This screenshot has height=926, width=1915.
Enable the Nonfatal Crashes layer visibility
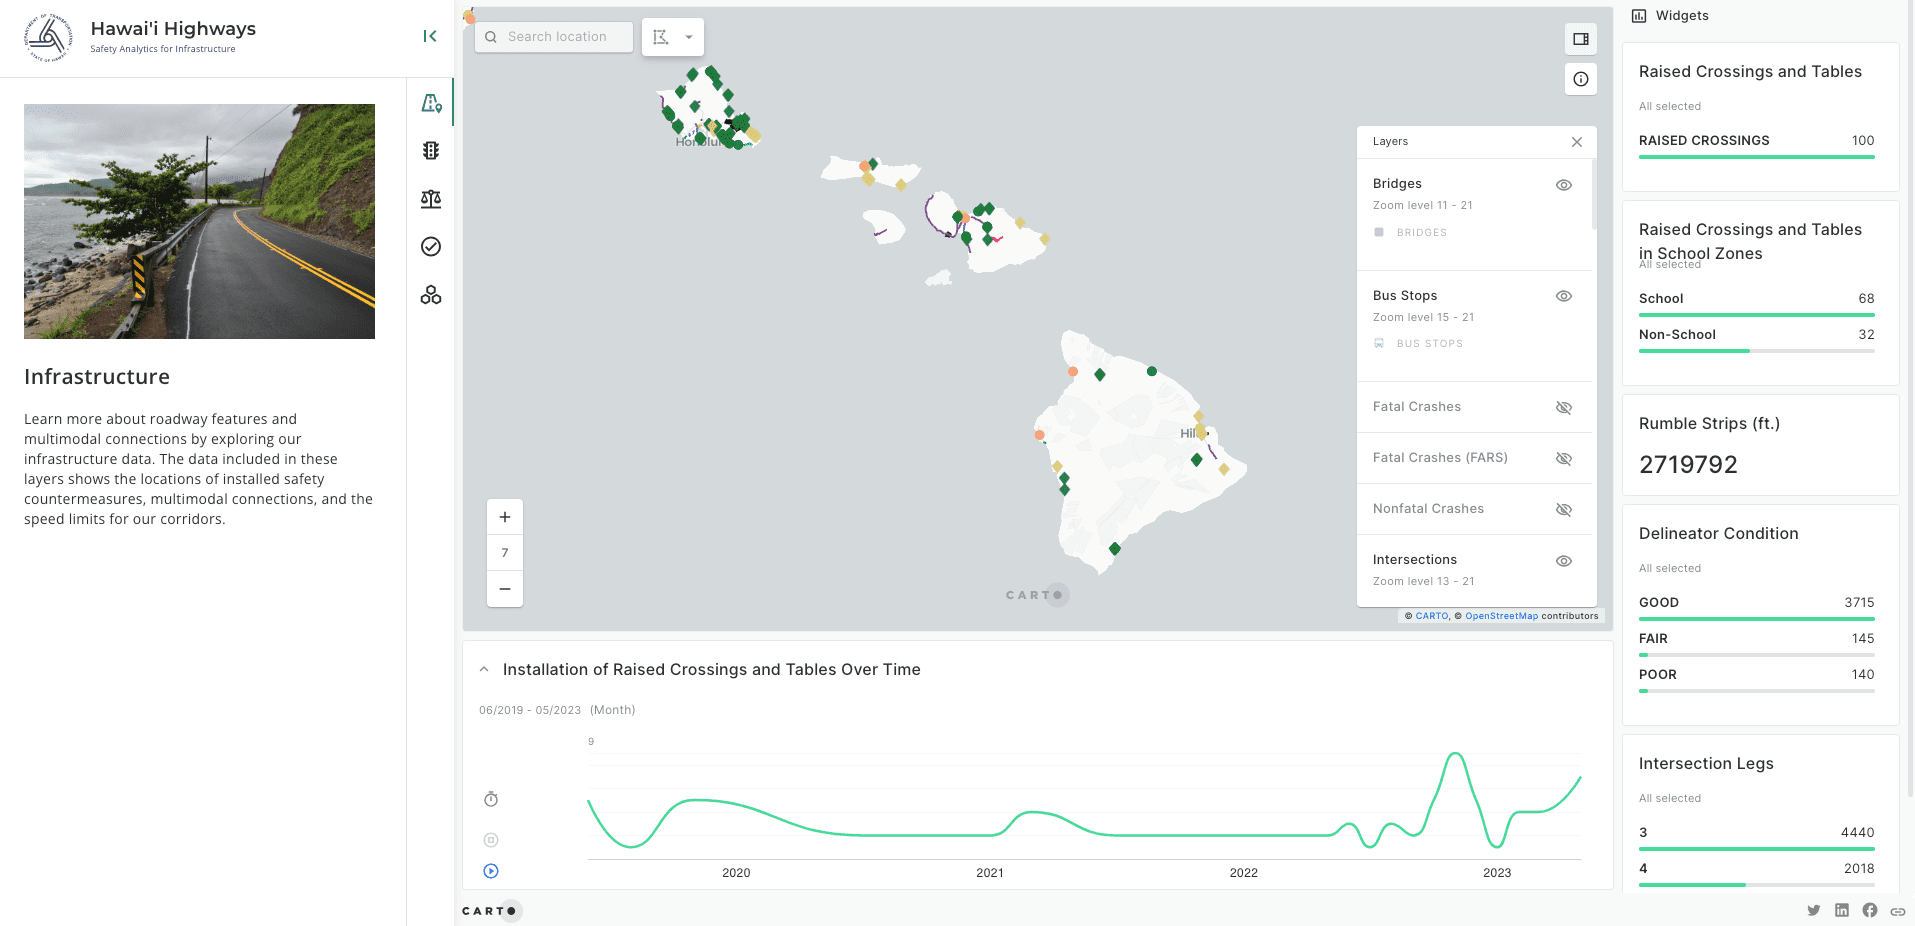[1563, 509]
